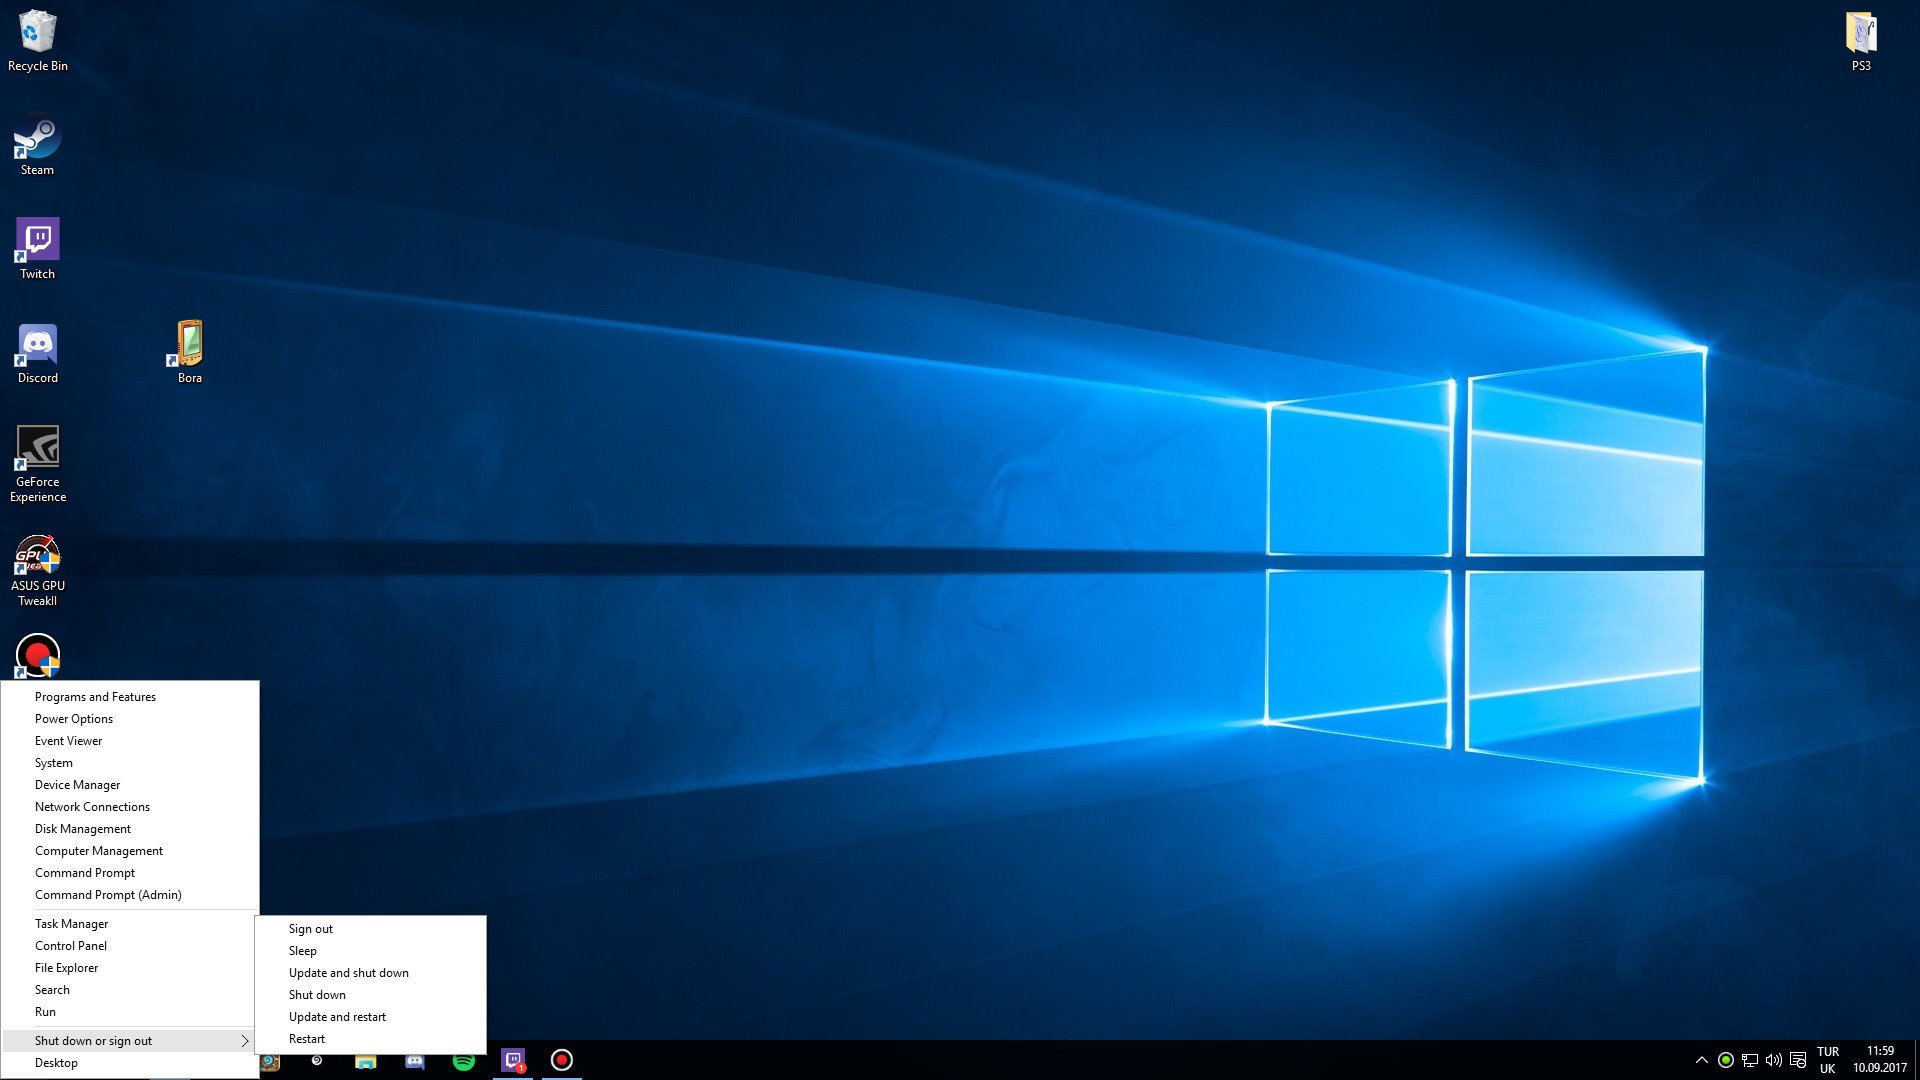Select Restart from shutdown submenu
Screen dimensions: 1920x1080
point(307,1038)
